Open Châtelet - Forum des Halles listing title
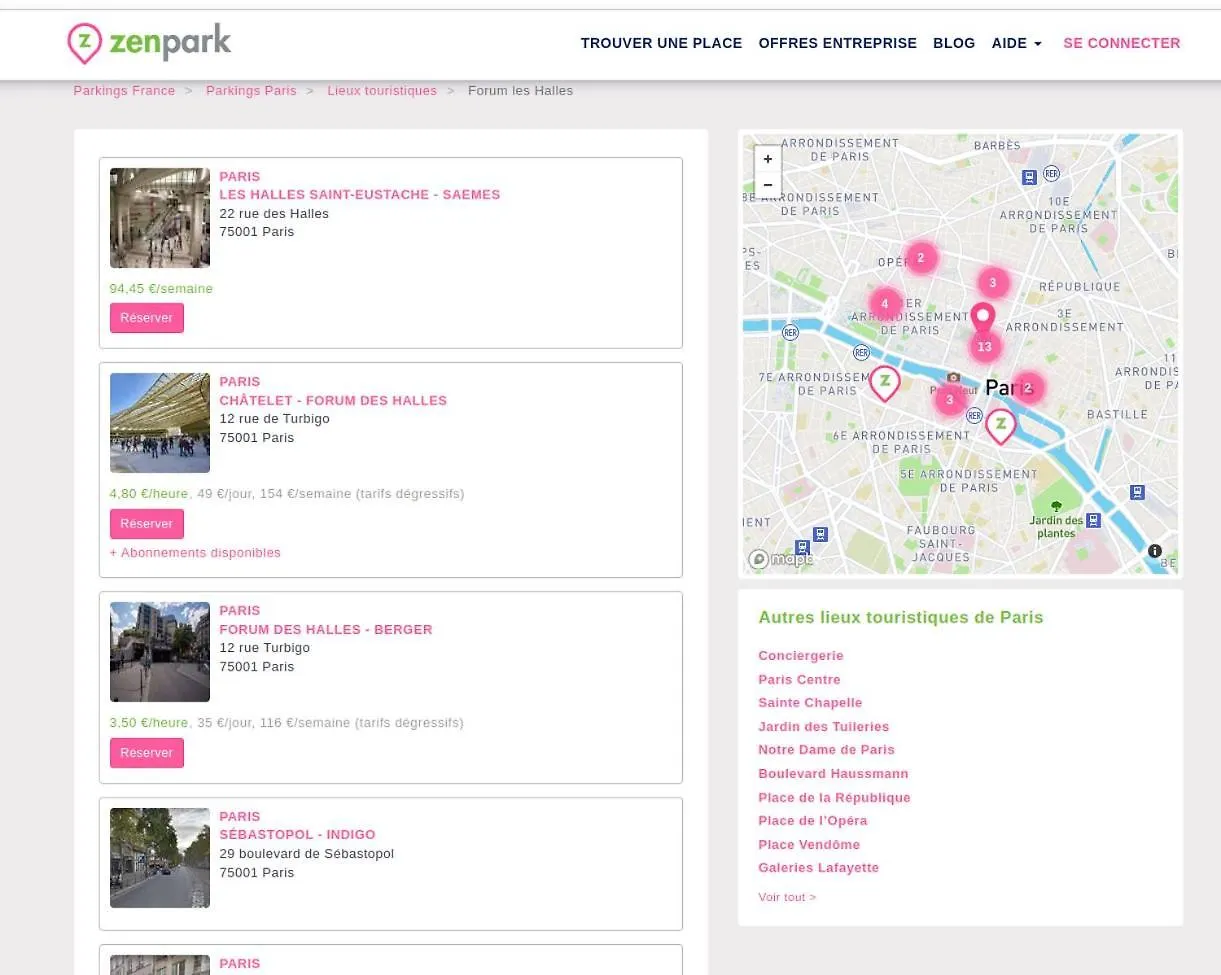Image resolution: width=1221 pixels, height=975 pixels. click(x=333, y=401)
